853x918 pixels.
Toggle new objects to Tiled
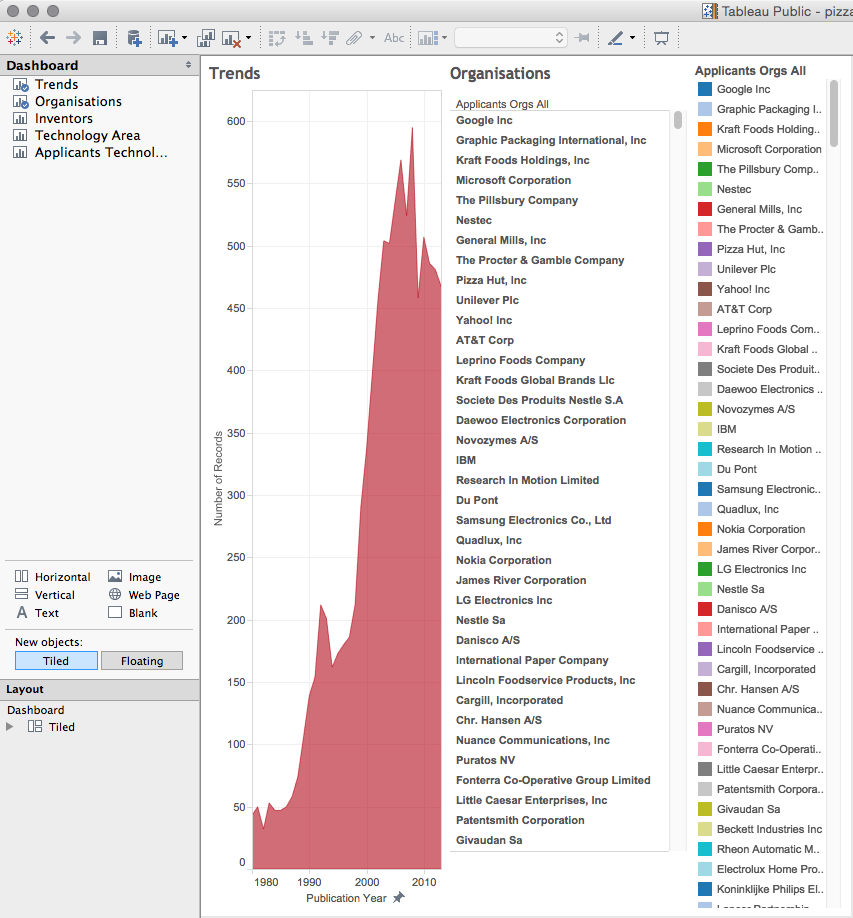[56, 660]
